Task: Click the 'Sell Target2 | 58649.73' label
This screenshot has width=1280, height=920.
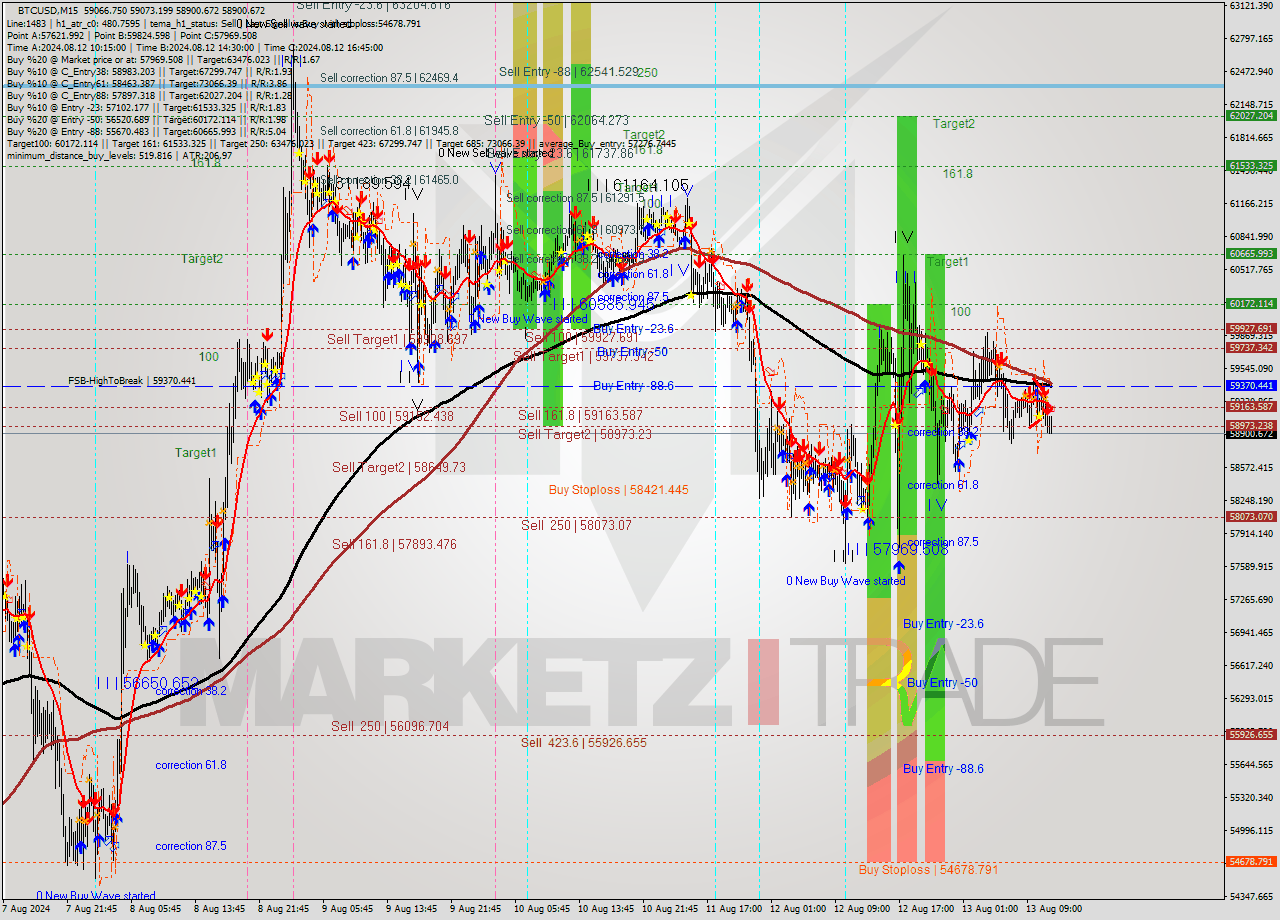Action: (x=399, y=468)
